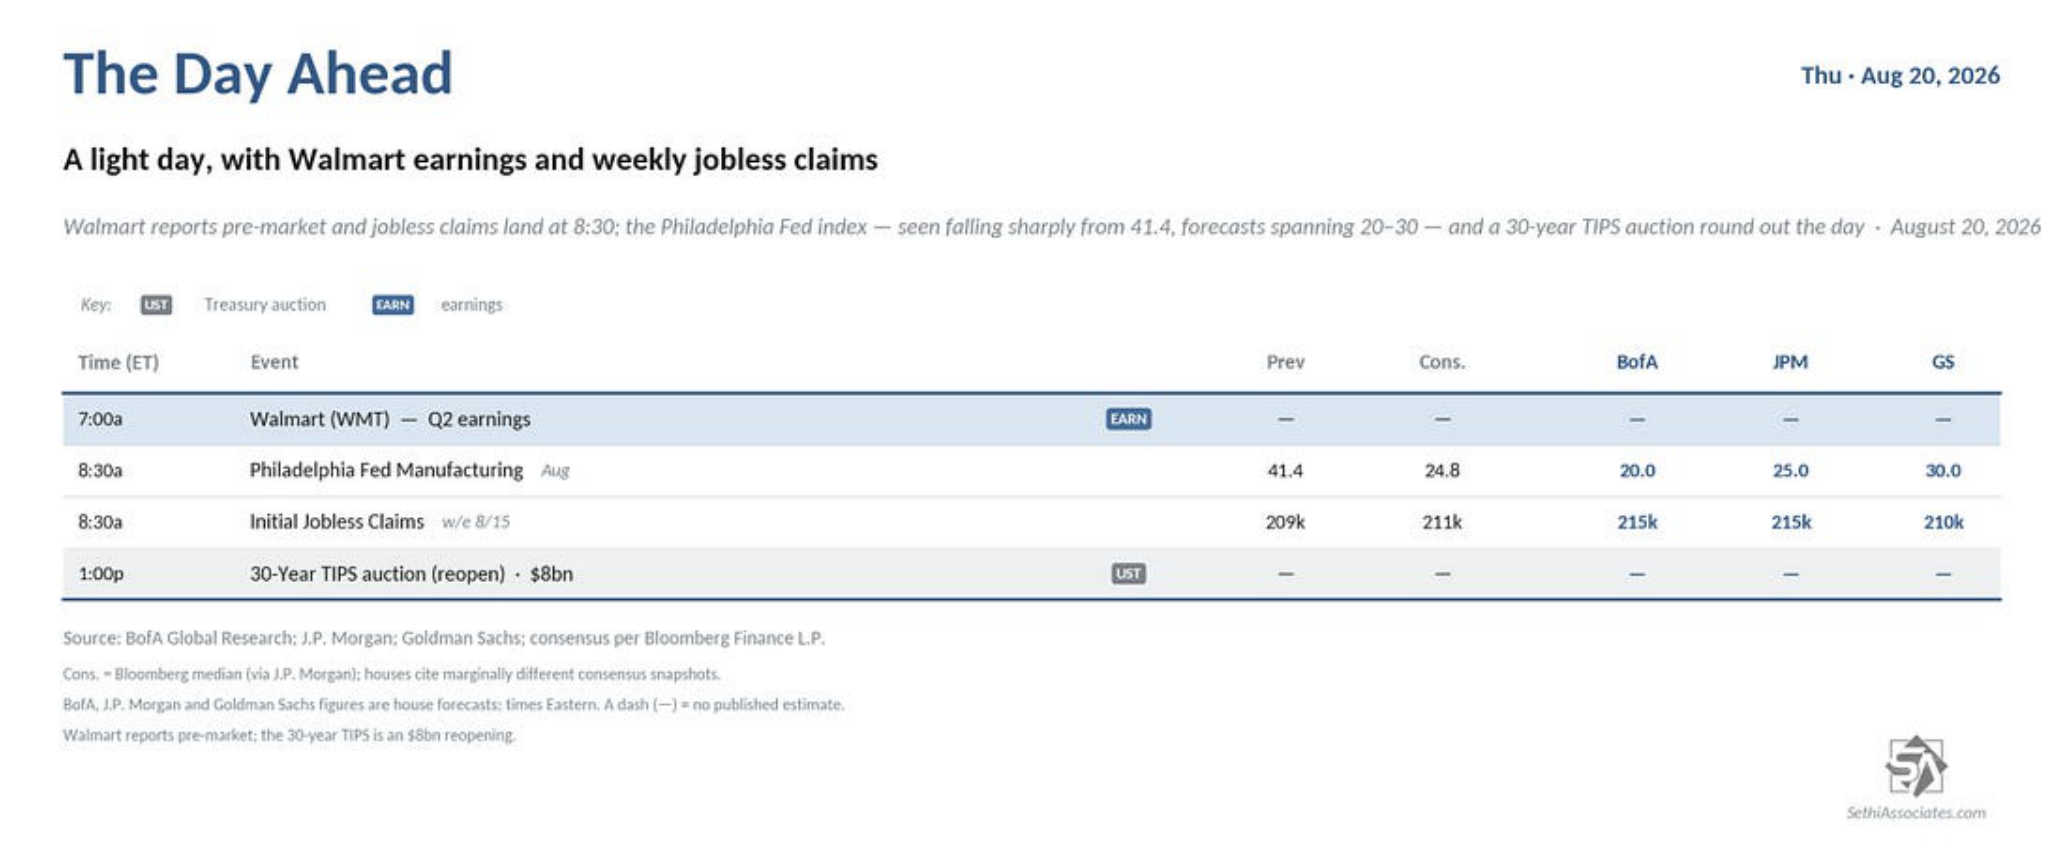Click 'Walmart (WMT) — Q2 earnings' event
Screen dimensions: 2062x851
point(390,419)
